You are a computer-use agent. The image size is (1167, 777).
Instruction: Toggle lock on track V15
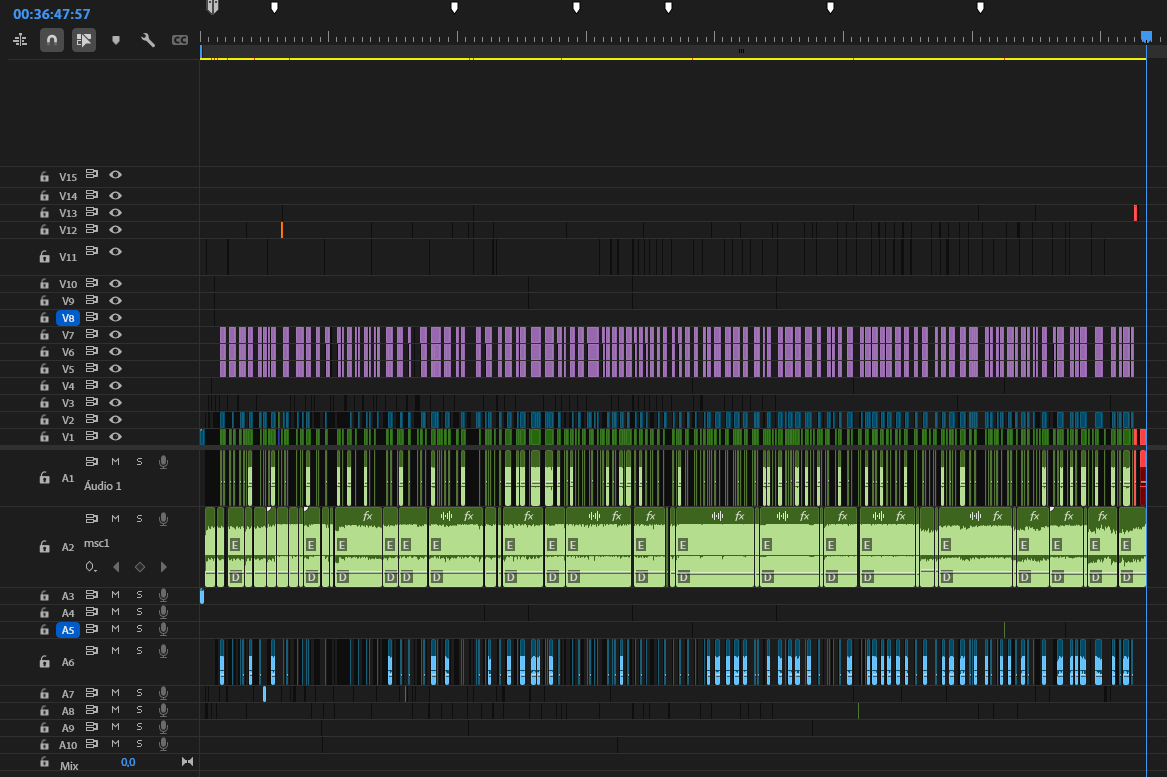[x=44, y=177]
